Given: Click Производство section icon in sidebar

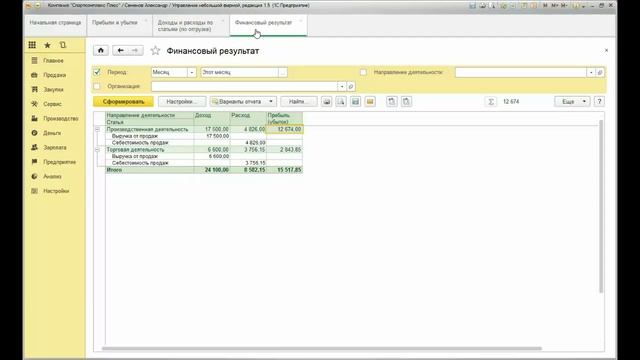Looking at the screenshot, I should point(34,118).
